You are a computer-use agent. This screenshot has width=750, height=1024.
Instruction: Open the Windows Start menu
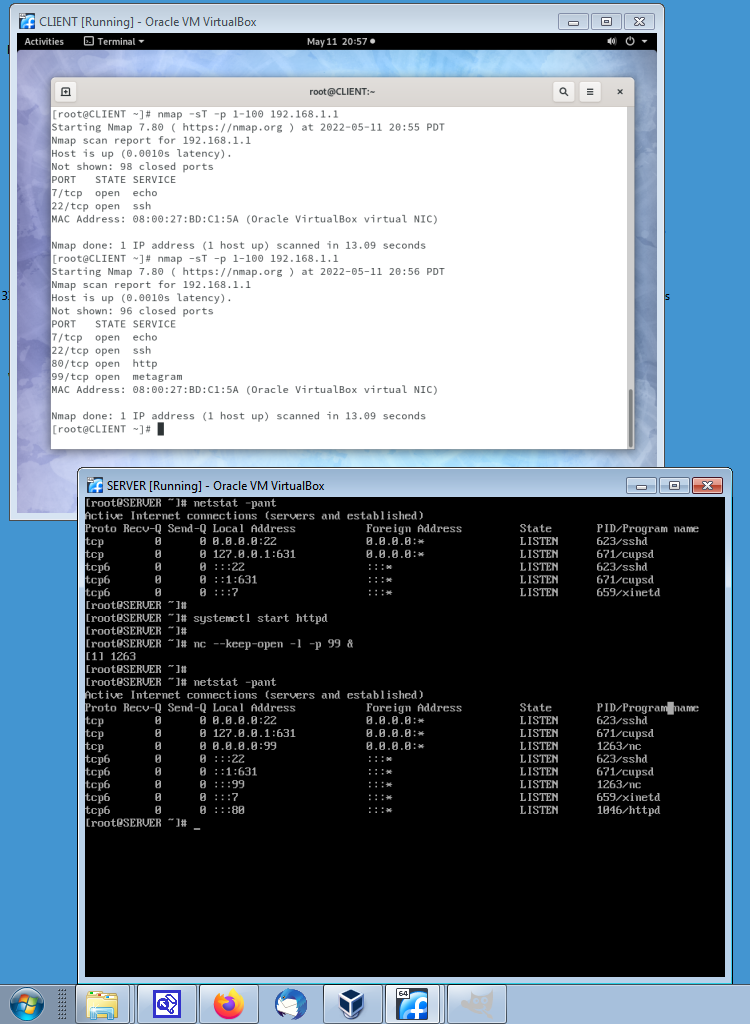click(26, 1004)
